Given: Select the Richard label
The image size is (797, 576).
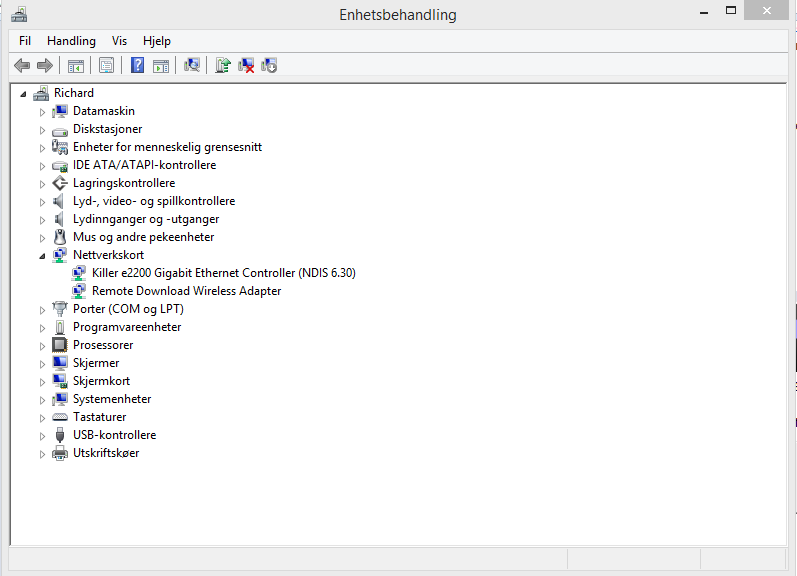Looking at the screenshot, I should click(74, 93).
